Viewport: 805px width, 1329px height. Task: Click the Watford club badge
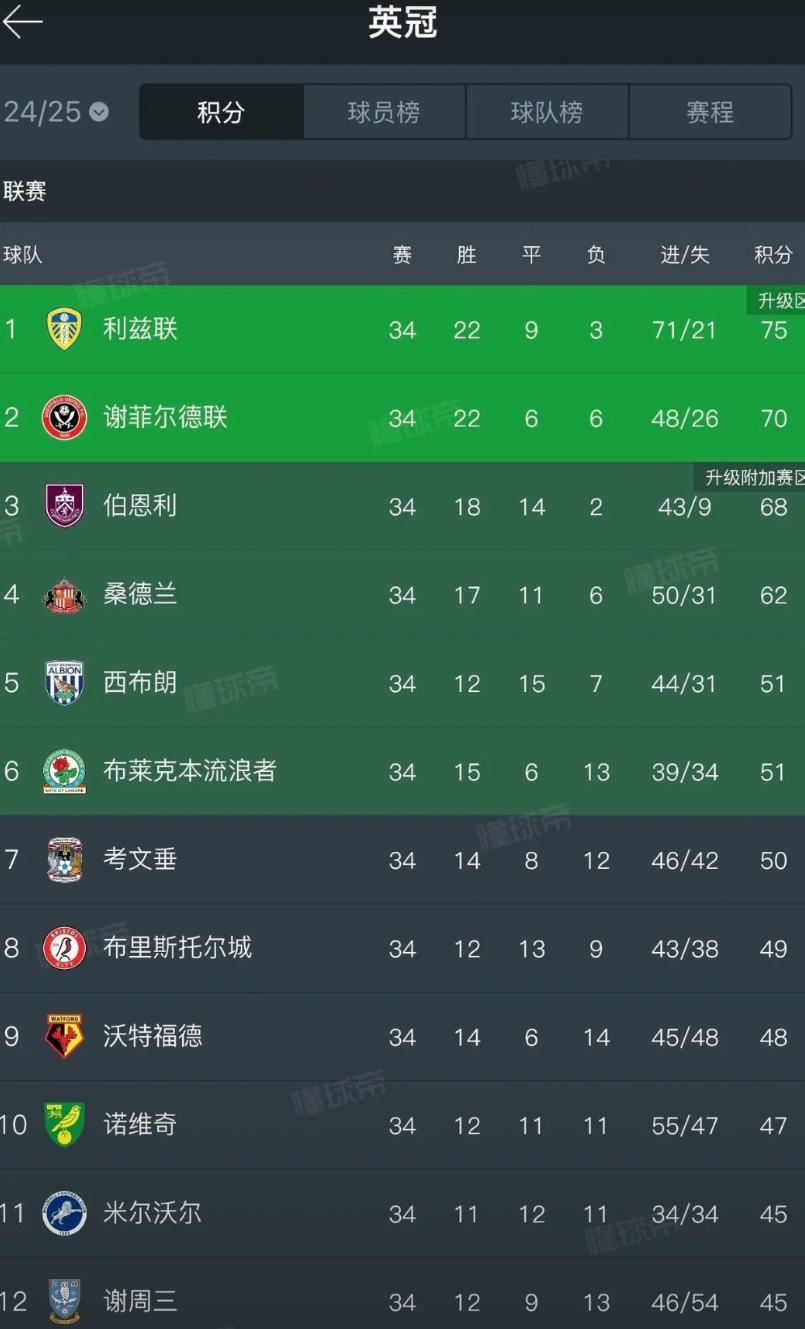tap(64, 1037)
